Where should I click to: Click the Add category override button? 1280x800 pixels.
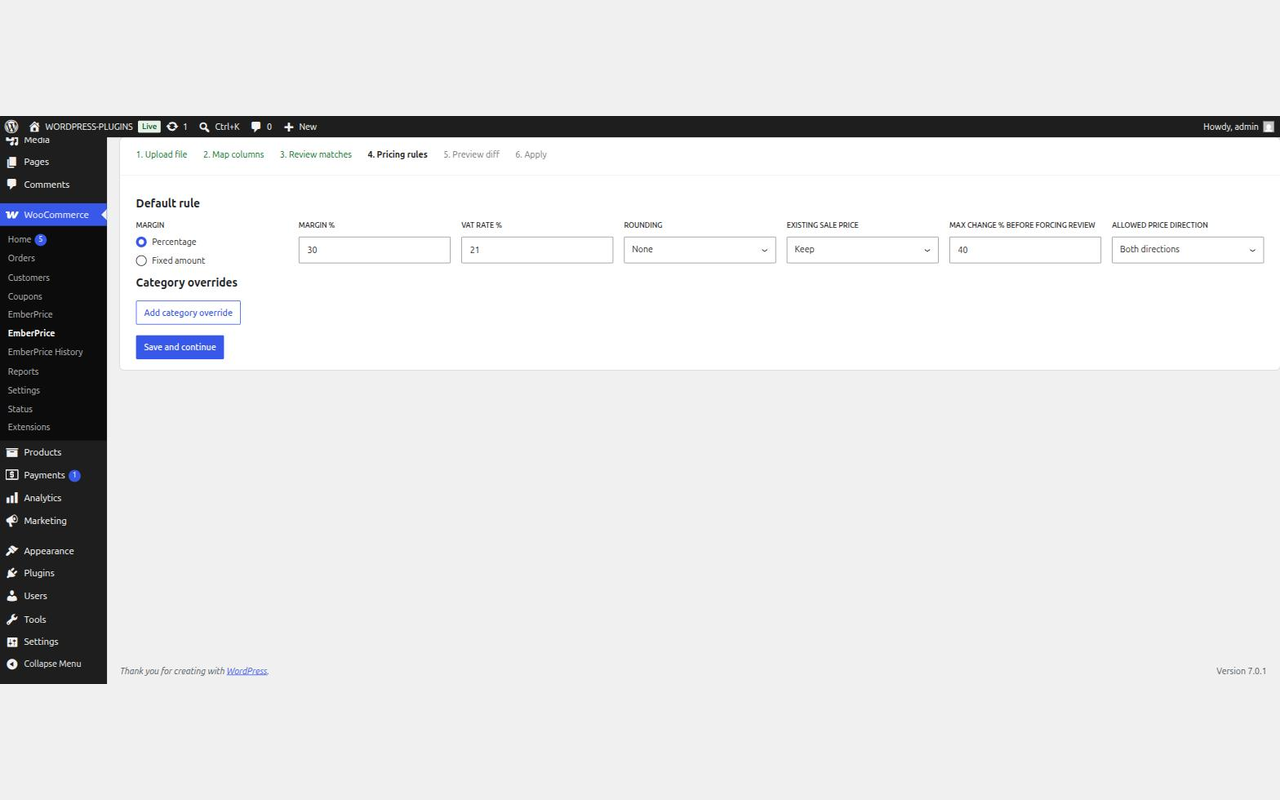coord(188,313)
